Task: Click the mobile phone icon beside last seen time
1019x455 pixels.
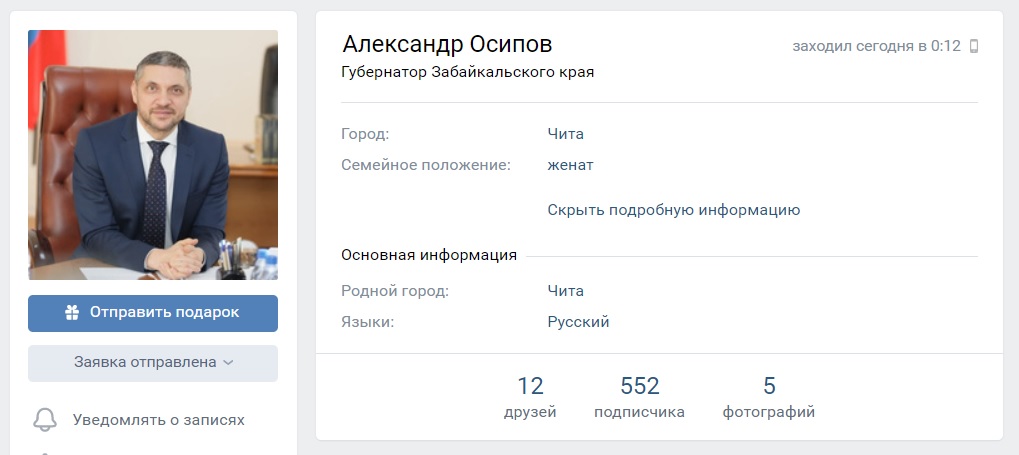Action: click(x=974, y=46)
